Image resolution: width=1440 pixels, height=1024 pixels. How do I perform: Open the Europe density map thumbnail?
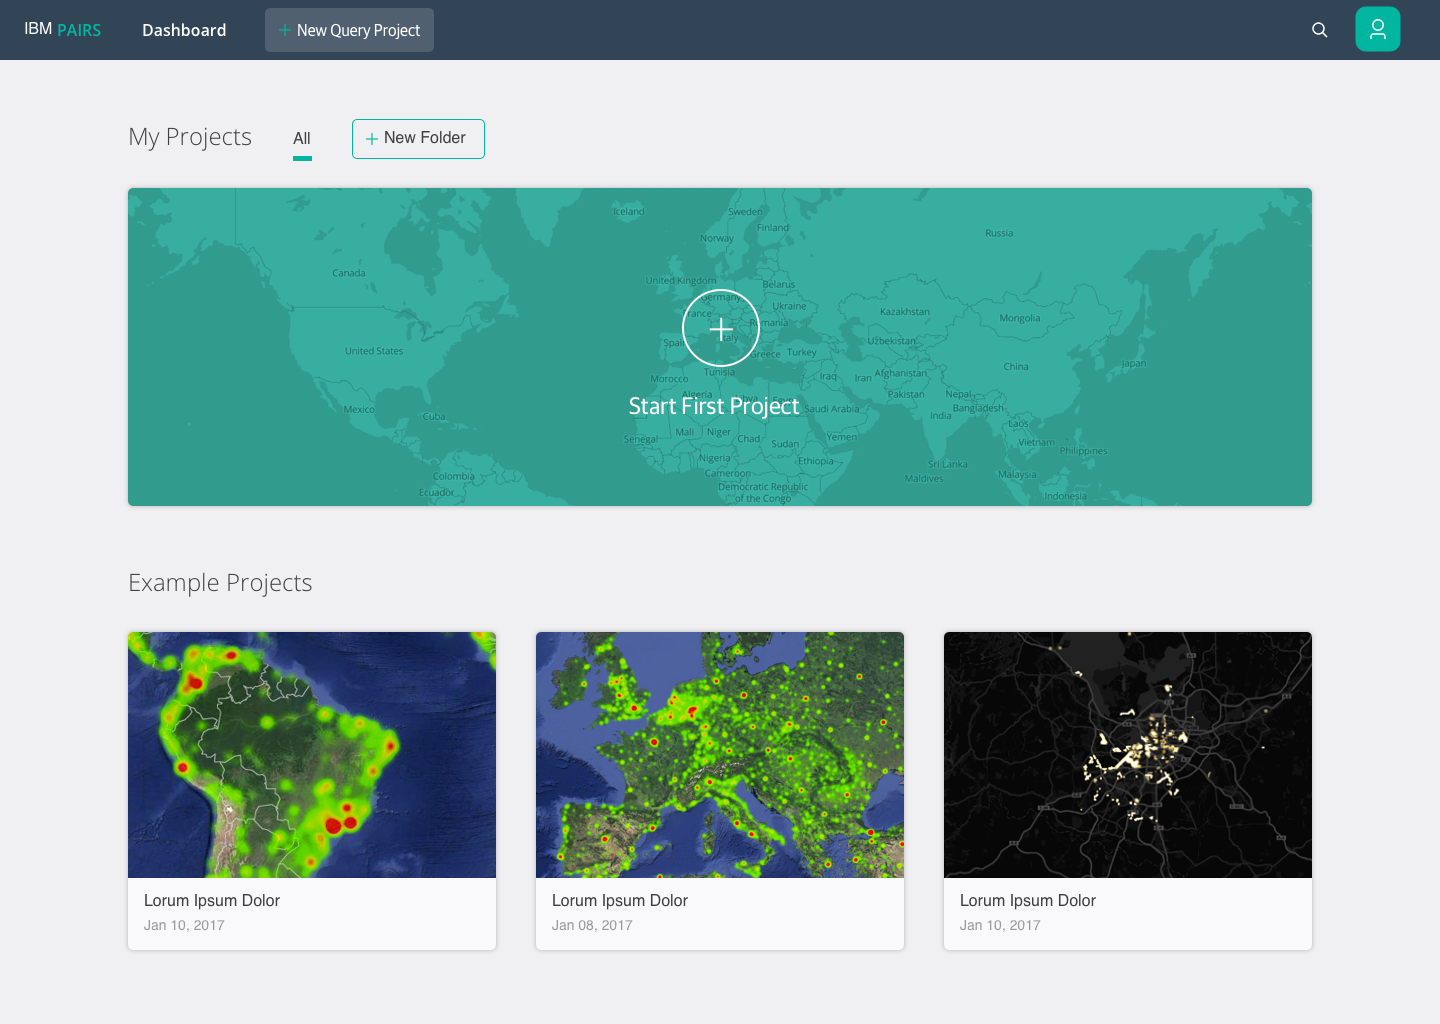point(719,754)
